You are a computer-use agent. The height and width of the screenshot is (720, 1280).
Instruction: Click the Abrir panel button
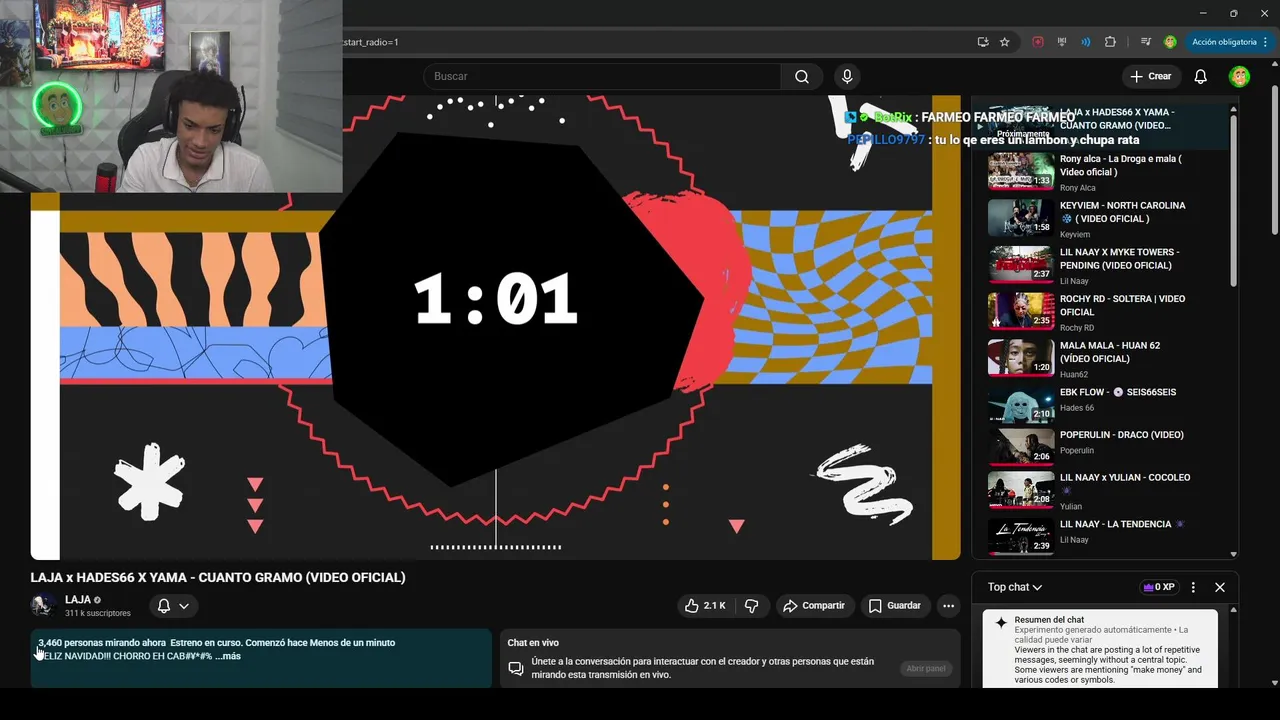click(926, 669)
